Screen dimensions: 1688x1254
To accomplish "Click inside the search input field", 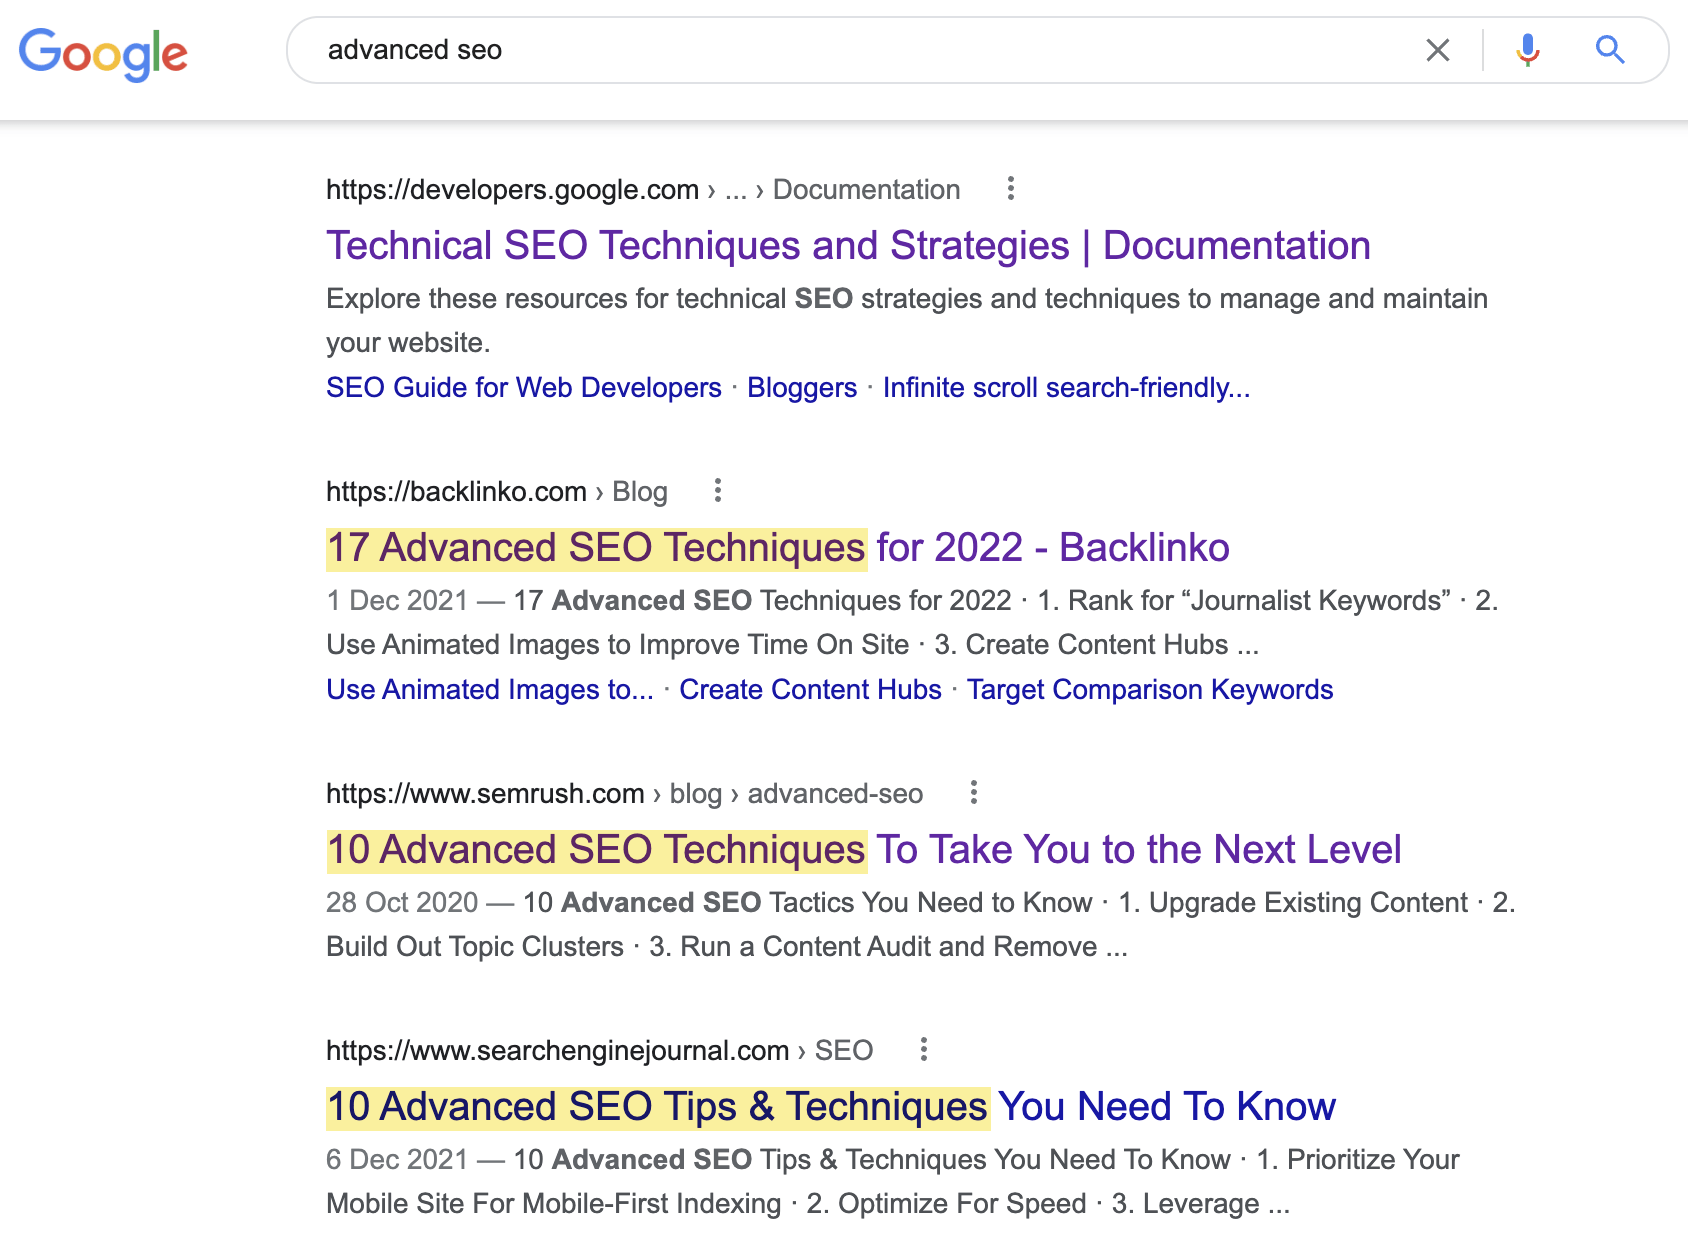I will coord(800,50).
